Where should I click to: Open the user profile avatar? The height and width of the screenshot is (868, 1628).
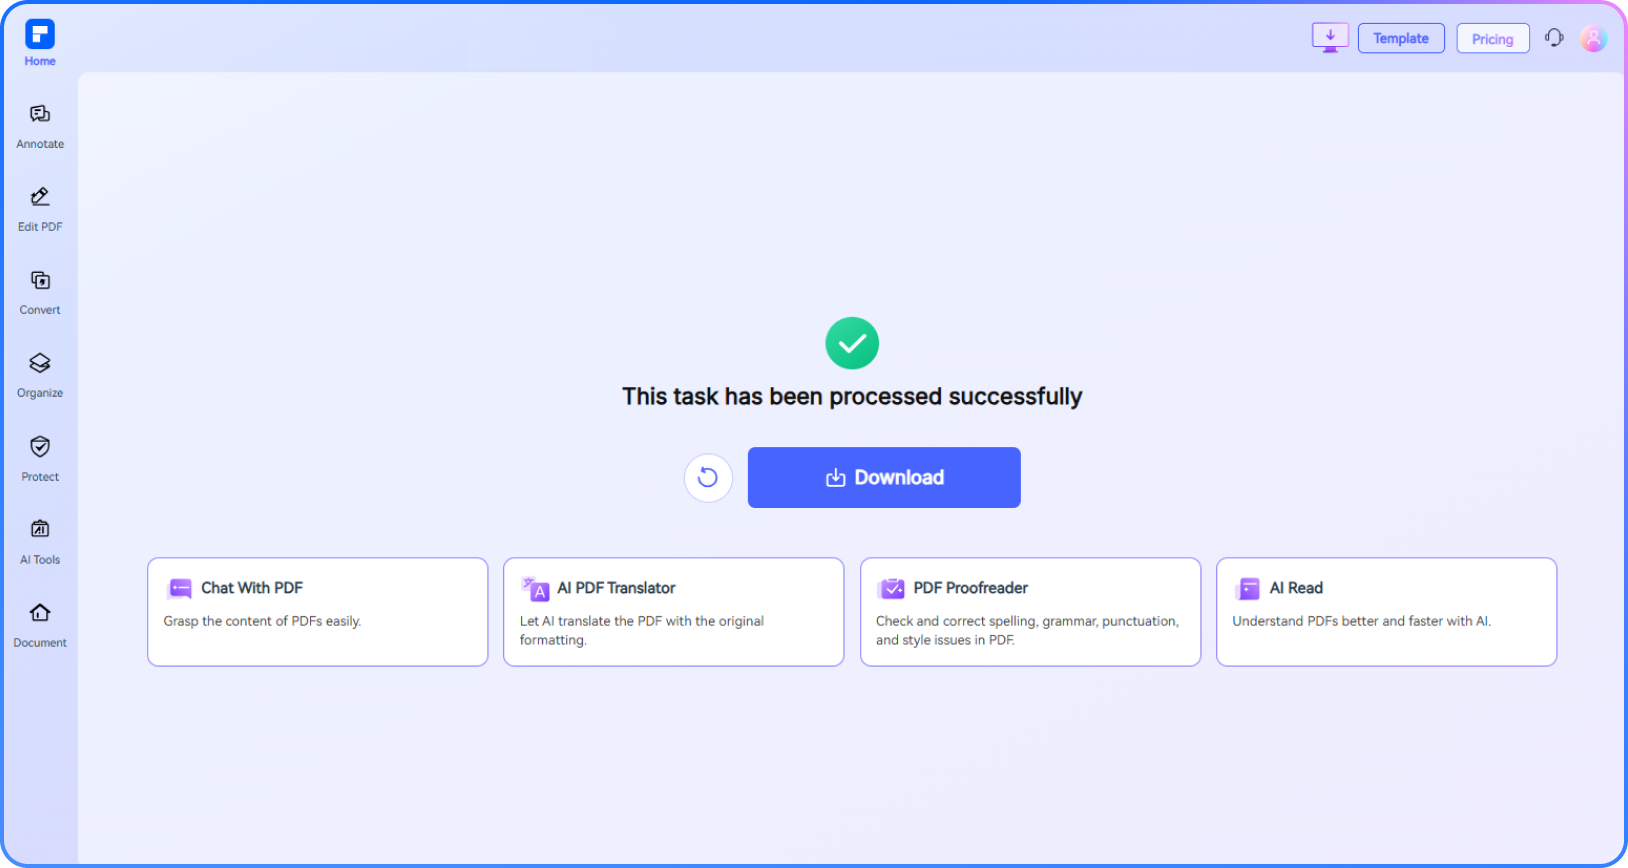1593,38
